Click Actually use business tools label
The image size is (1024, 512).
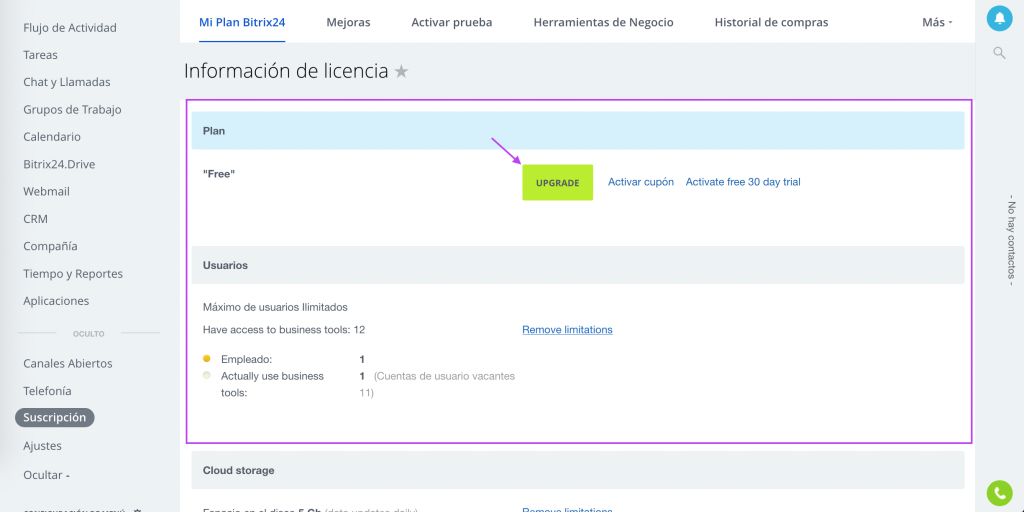coord(272,385)
